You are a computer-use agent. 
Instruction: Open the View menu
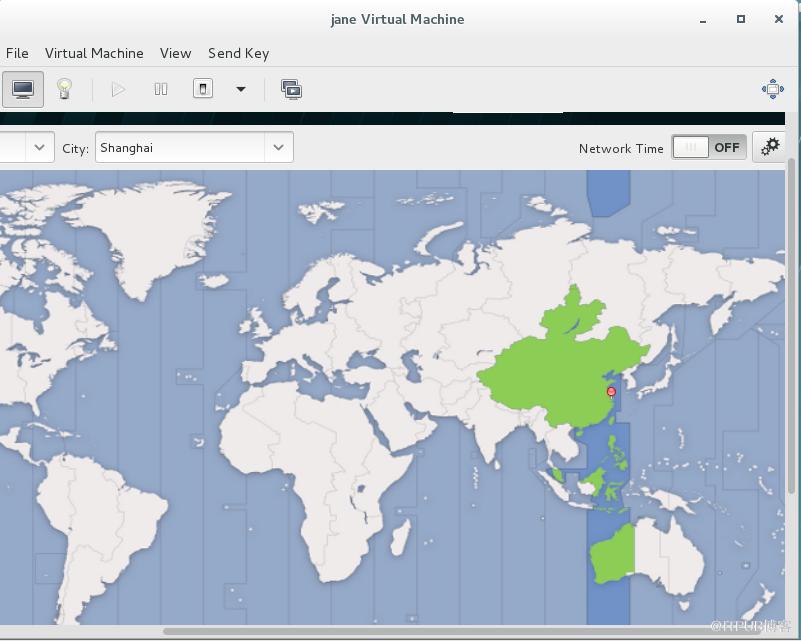175,53
